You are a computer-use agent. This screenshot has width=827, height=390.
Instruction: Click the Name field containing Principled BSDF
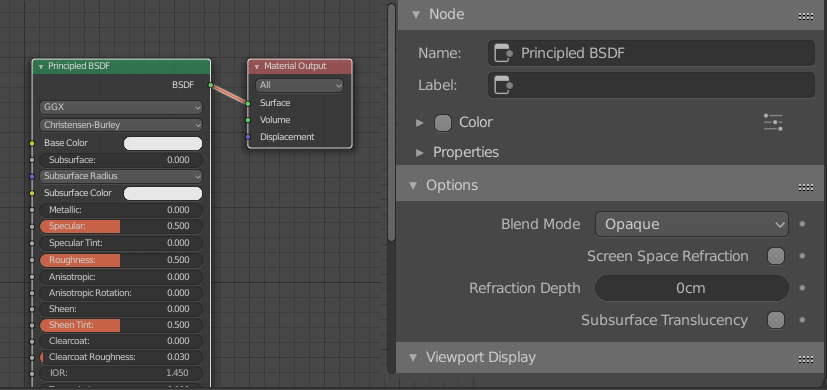point(651,53)
